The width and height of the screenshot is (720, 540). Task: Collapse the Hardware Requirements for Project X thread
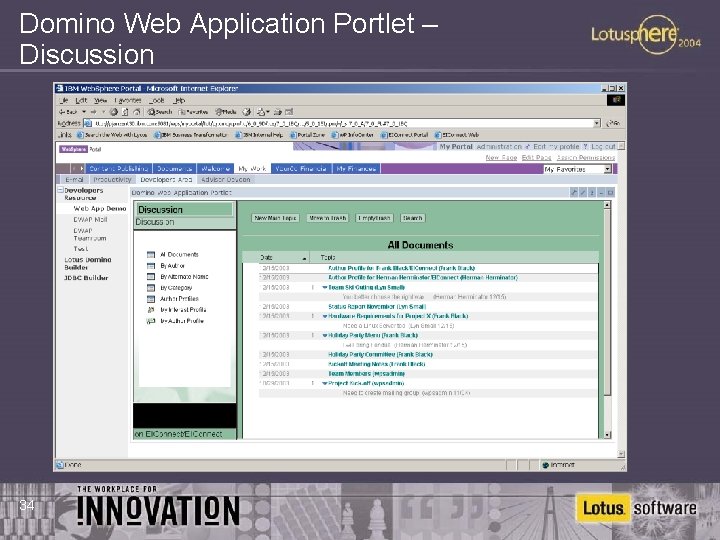(325, 316)
